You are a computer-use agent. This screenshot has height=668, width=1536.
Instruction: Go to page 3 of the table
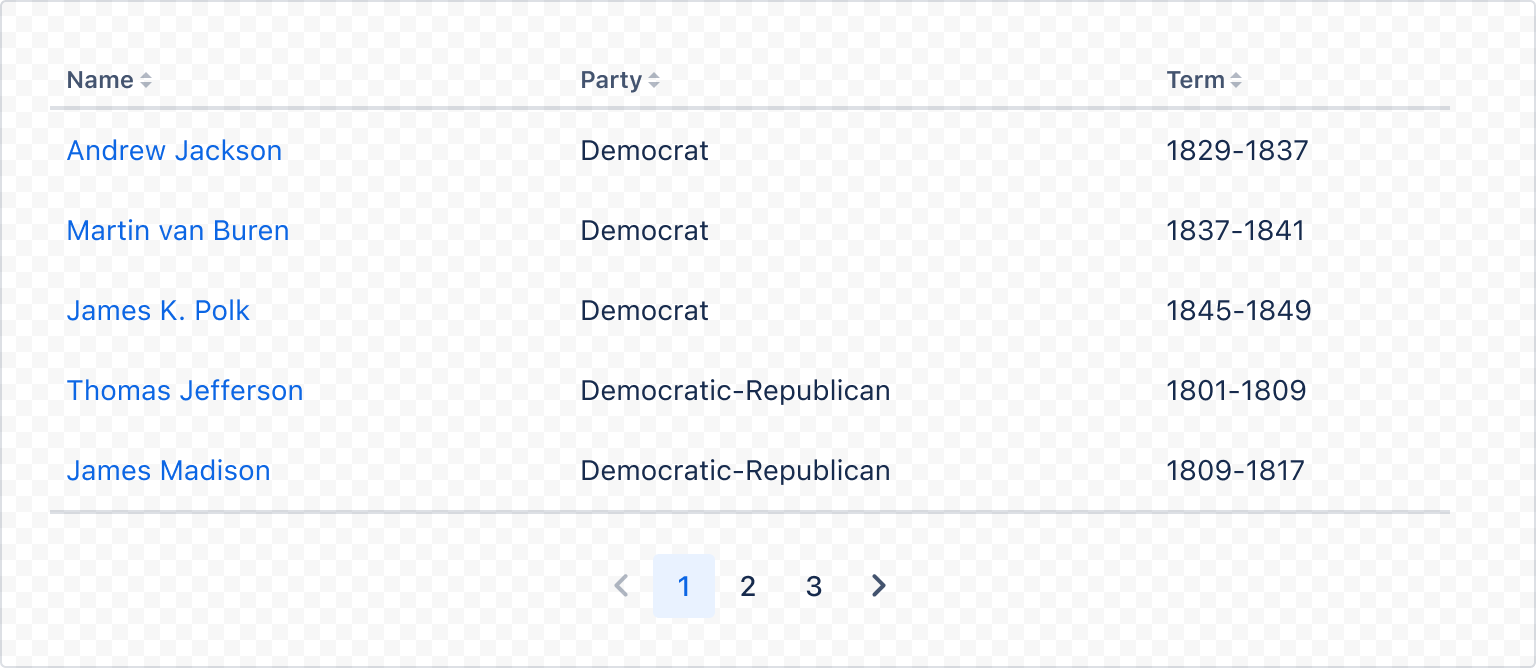(x=813, y=586)
